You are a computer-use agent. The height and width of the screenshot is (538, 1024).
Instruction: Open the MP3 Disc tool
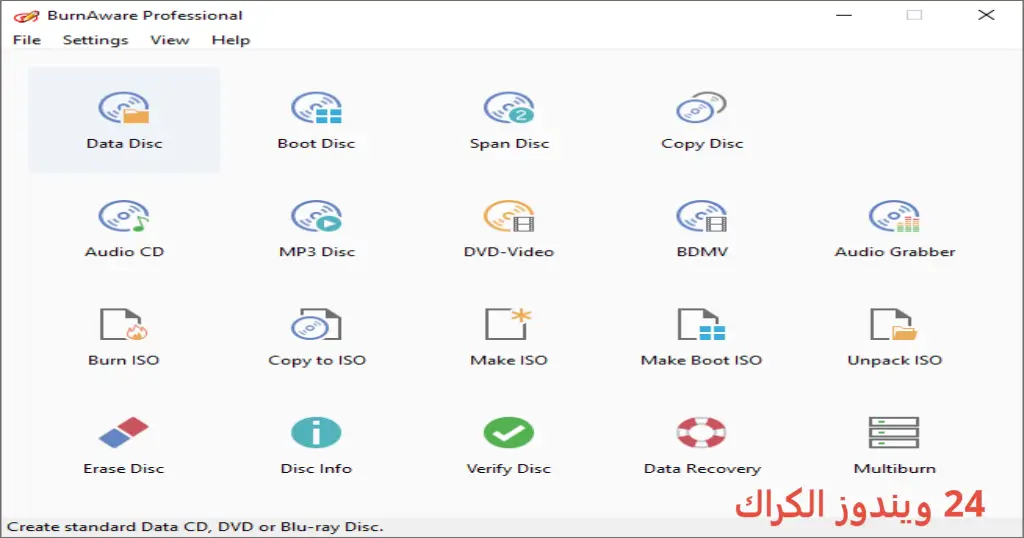pyautogui.click(x=317, y=229)
